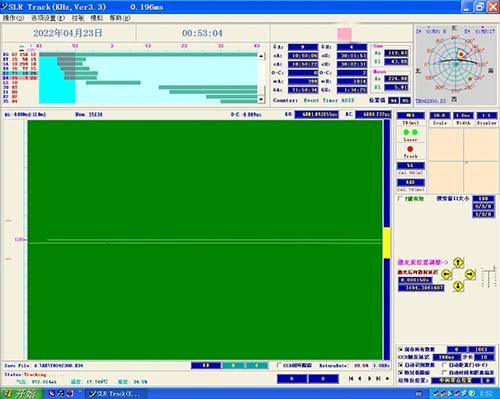Open the 操作 menu
The image size is (500, 399).
(x=13, y=18)
